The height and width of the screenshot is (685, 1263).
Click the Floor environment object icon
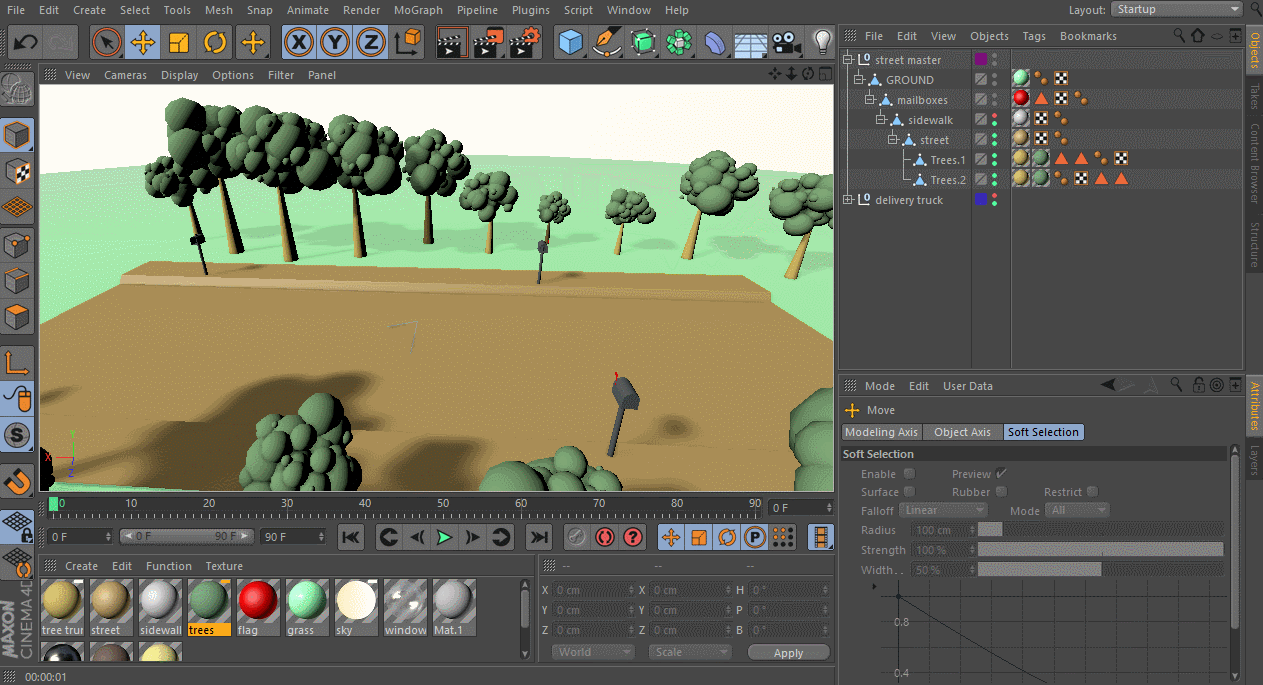coord(751,43)
